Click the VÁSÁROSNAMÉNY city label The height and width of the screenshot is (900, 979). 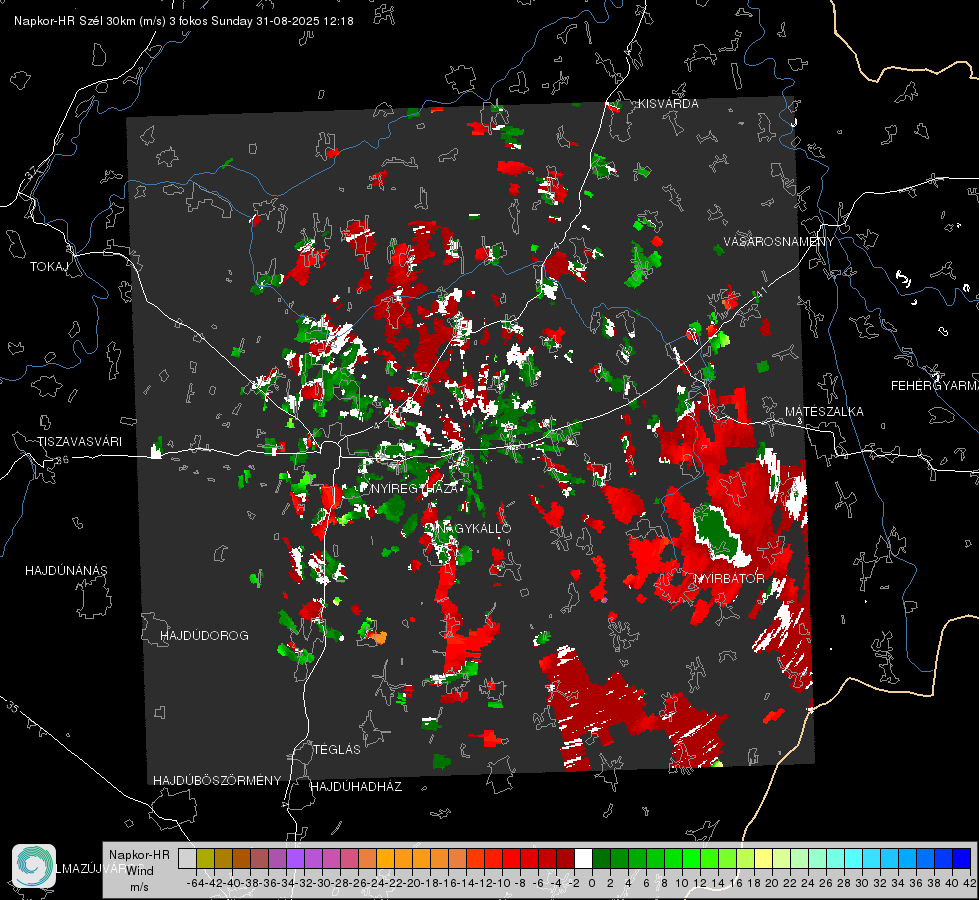[x=779, y=242]
